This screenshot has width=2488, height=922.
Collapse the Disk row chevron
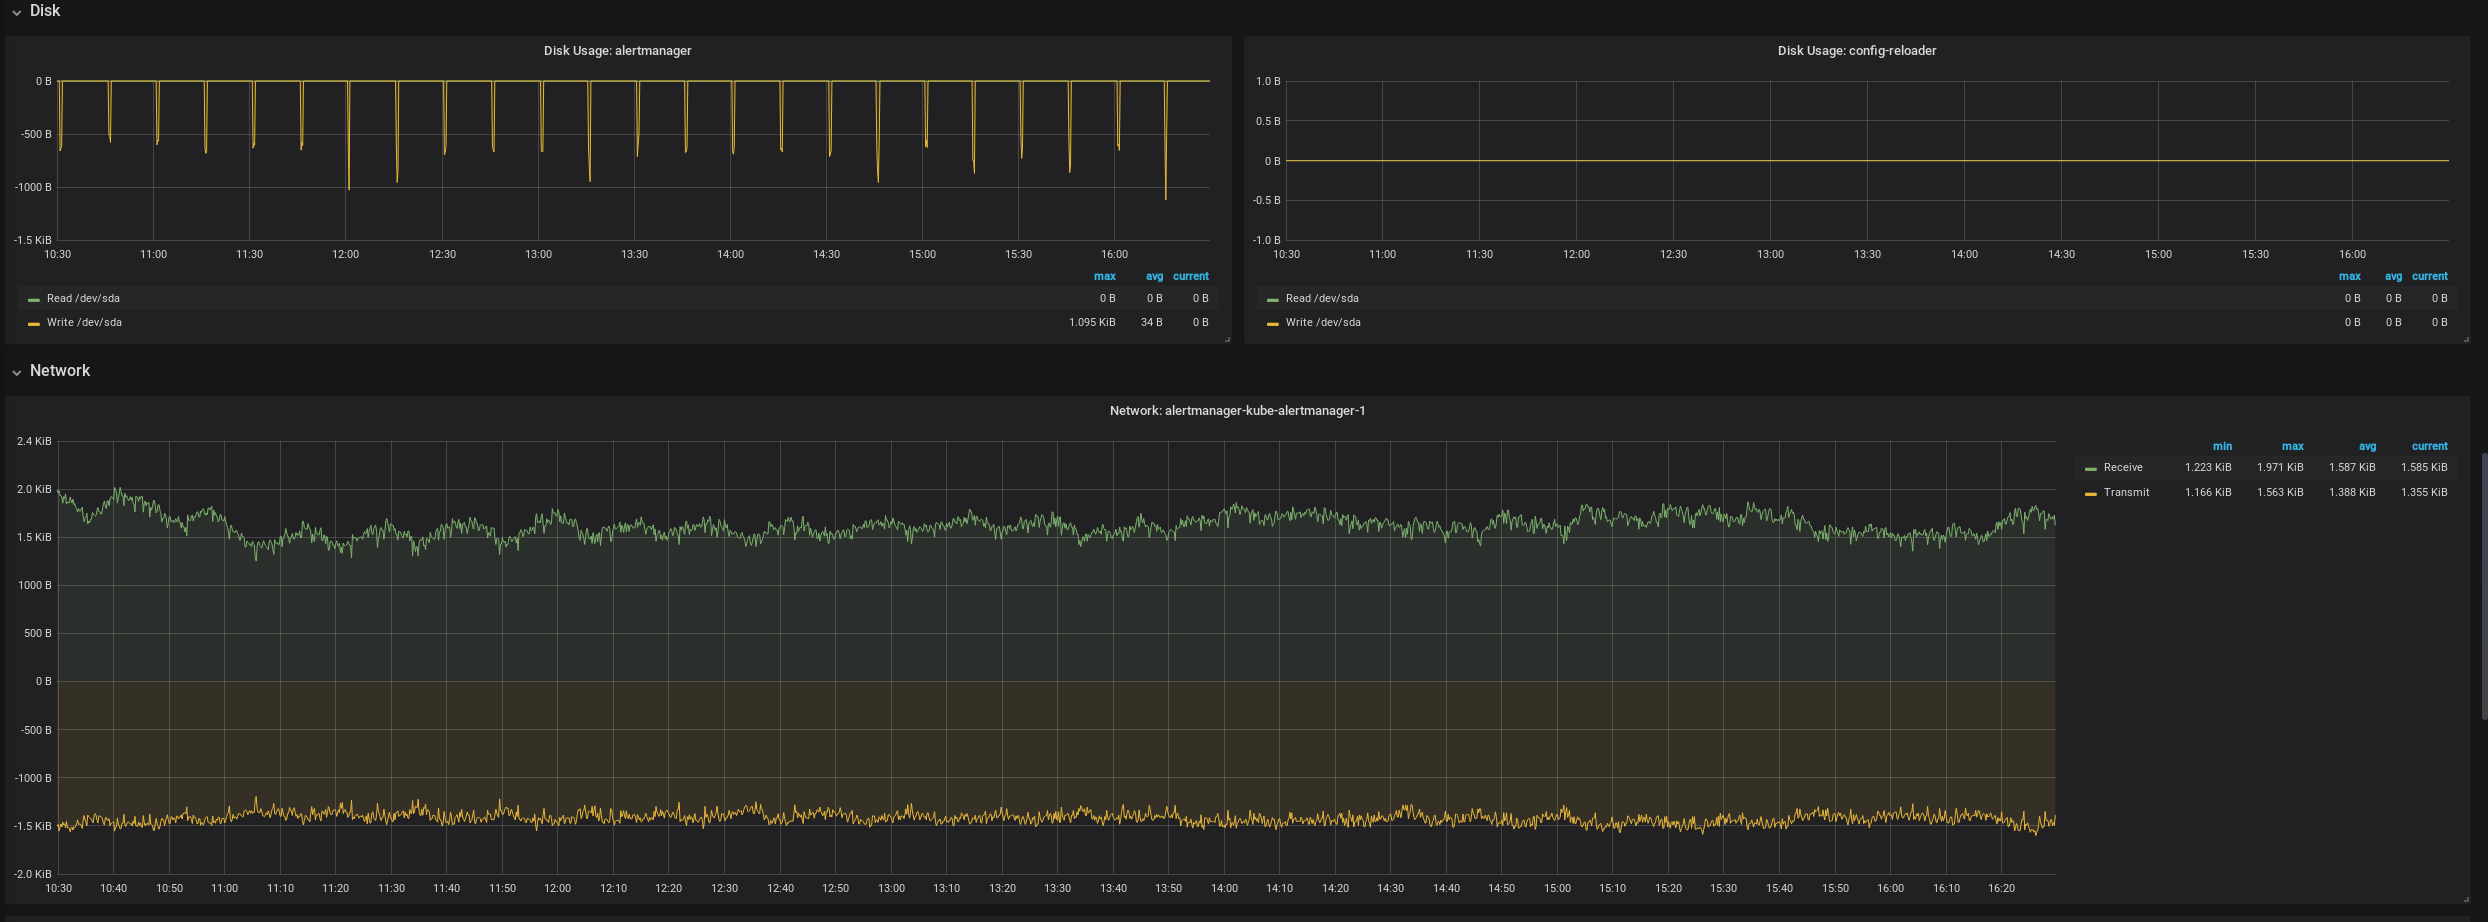click(x=17, y=13)
